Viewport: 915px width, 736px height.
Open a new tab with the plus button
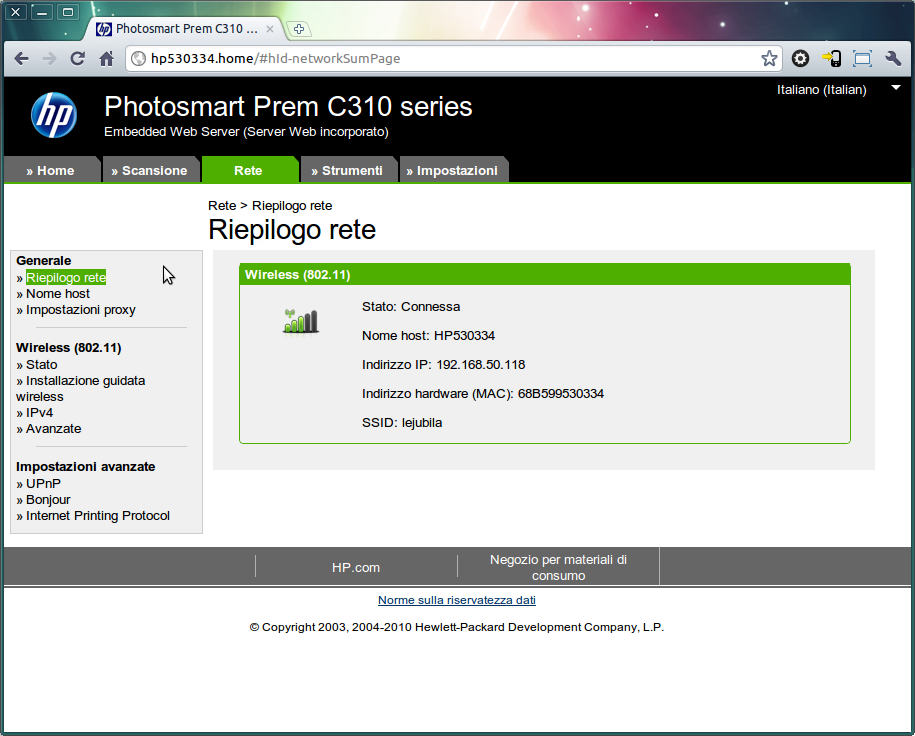coord(299,29)
